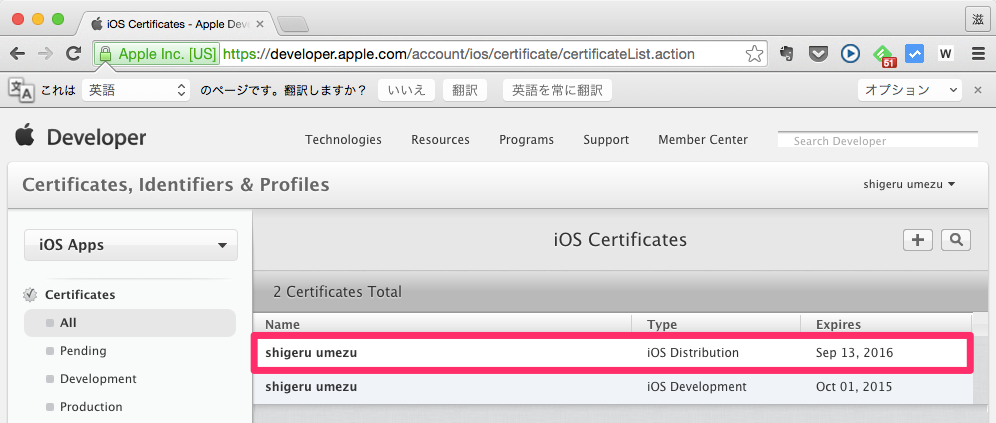The width and height of the screenshot is (996, 423).
Task: Bookmark this page with the star icon
Action: click(x=754, y=54)
